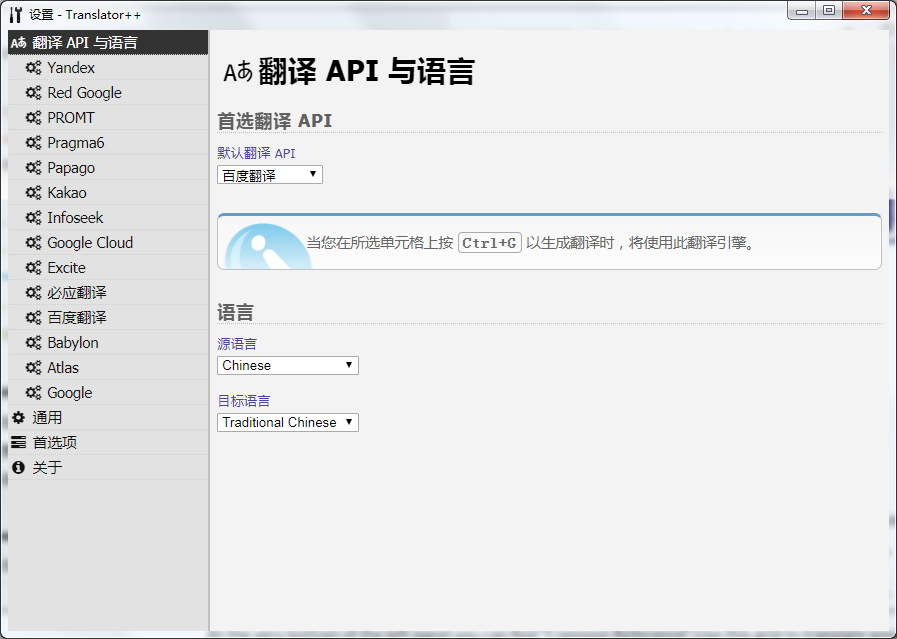The width and height of the screenshot is (897, 639).
Task: Open the 源语言 dropdown showing Chinese
Action: coord(287,365)
